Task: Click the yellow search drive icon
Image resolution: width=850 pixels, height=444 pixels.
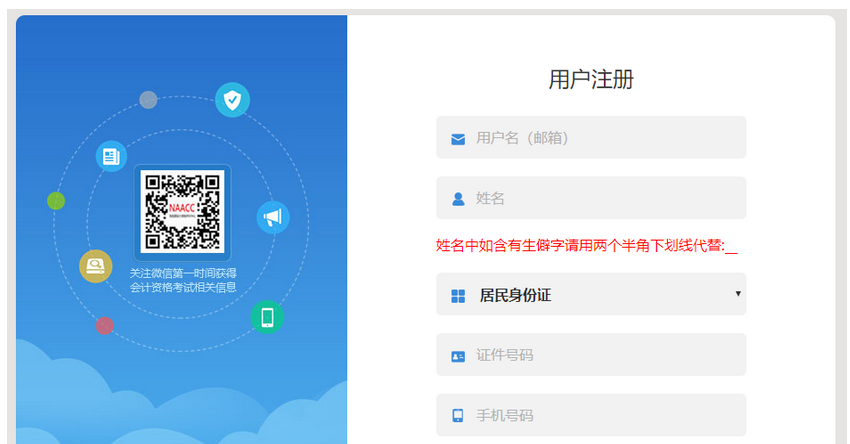Action: (95, 266)
